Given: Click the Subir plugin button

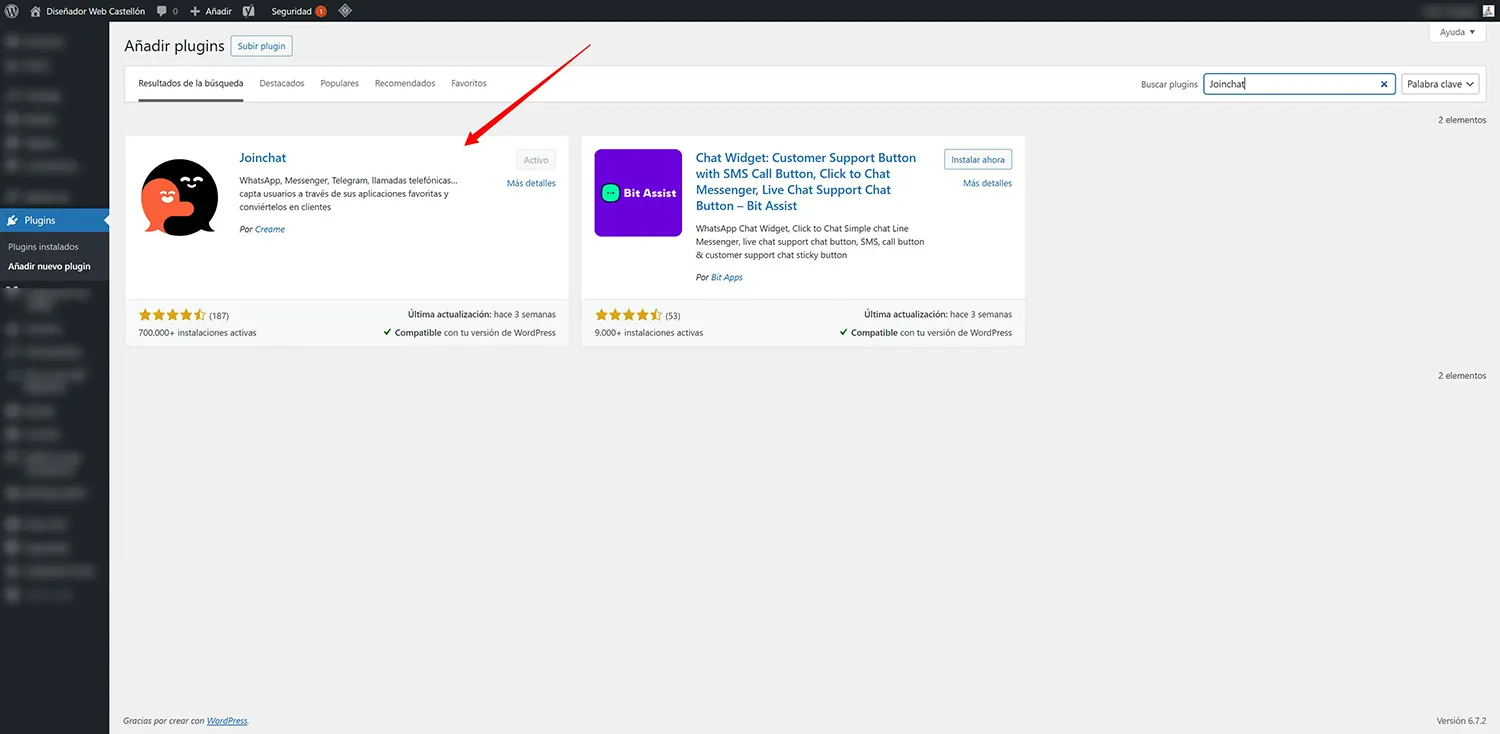Looking at the screenshot, I should point(262,46).
